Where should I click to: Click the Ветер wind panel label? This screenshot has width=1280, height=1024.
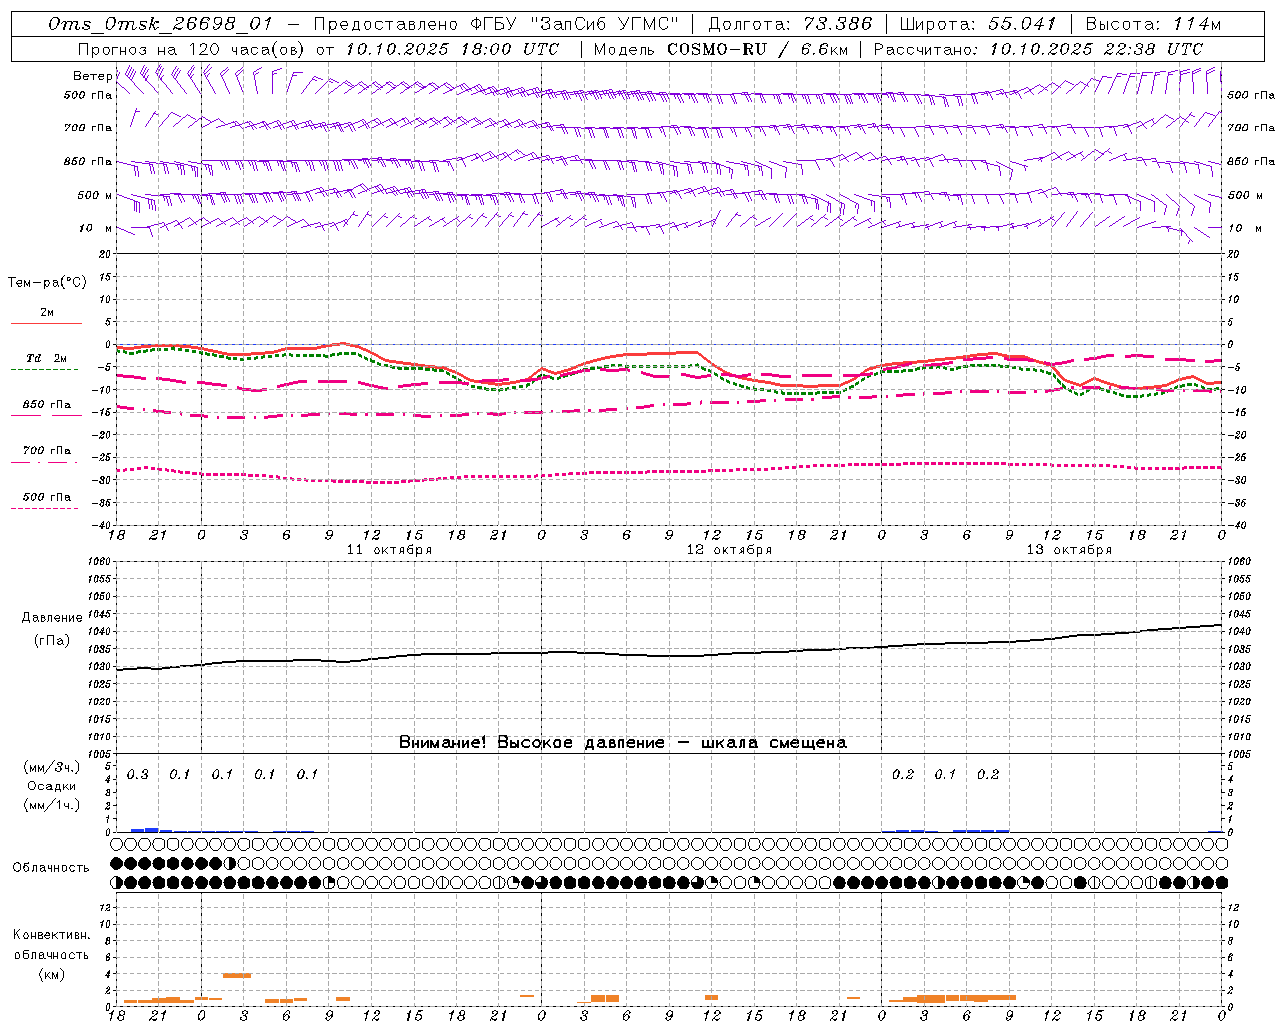(x=92, y=76)
